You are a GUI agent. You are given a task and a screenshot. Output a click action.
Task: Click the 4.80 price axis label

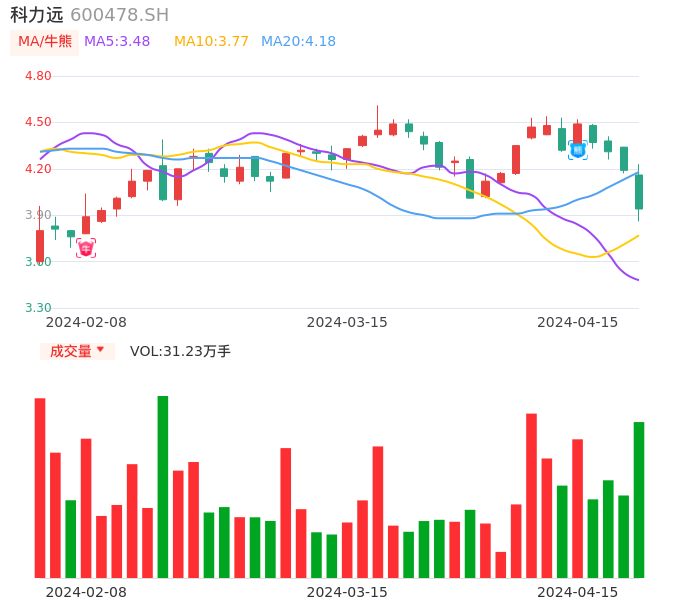tap(38, 76)
